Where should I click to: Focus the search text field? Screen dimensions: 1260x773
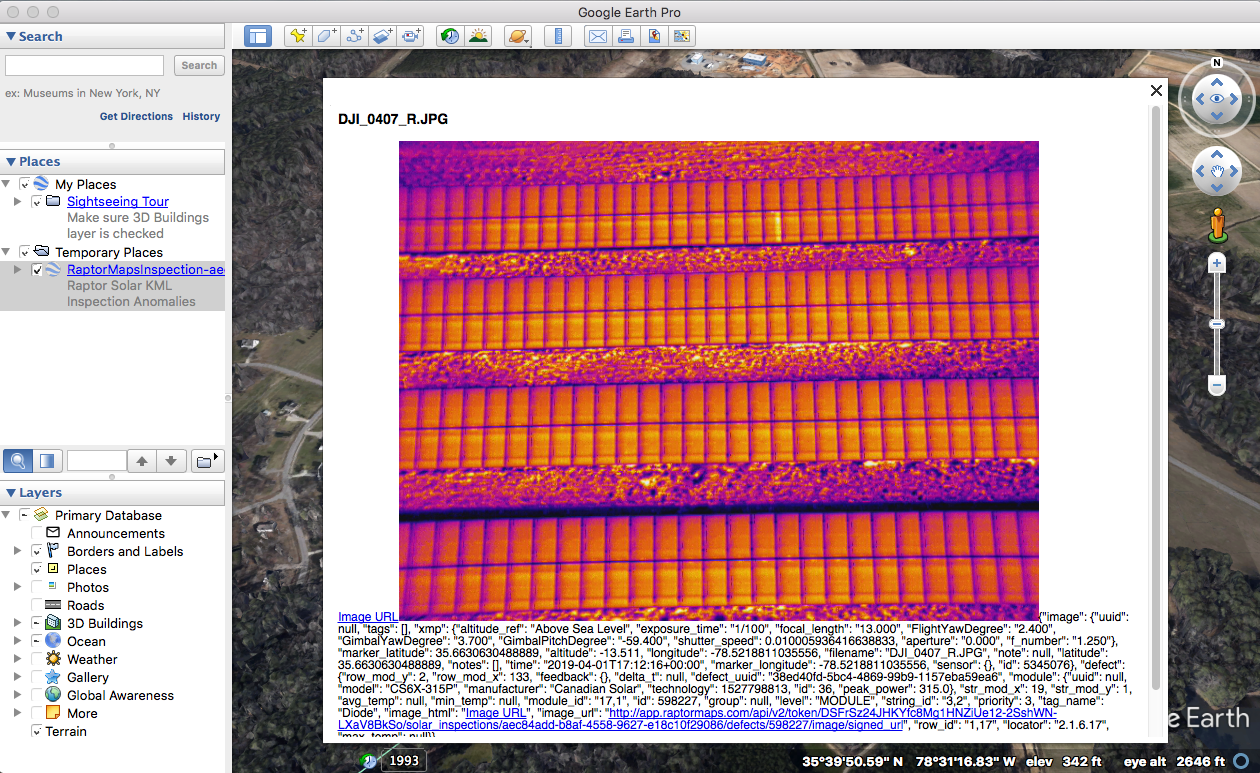click(x=84, y=65)
